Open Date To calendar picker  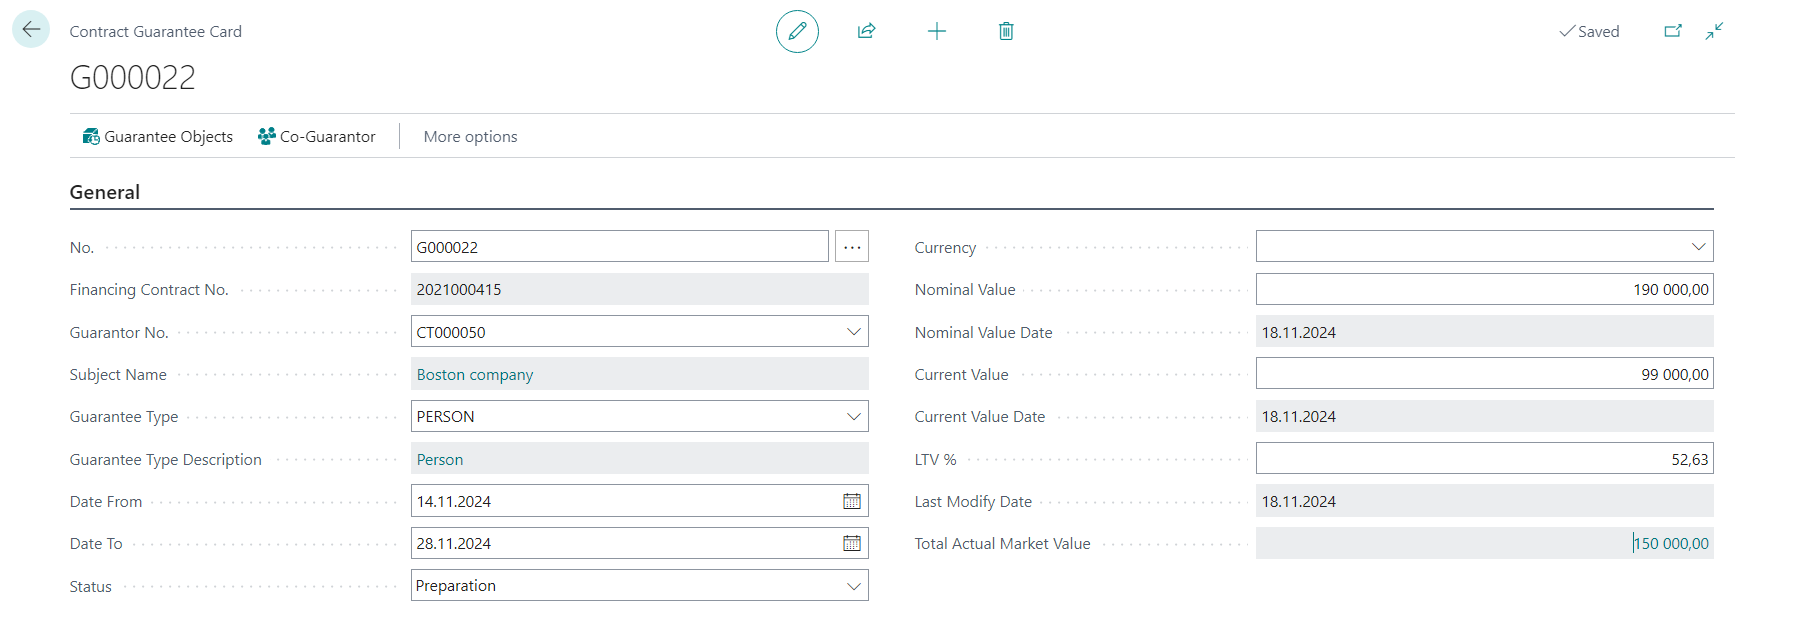(851, 544)
